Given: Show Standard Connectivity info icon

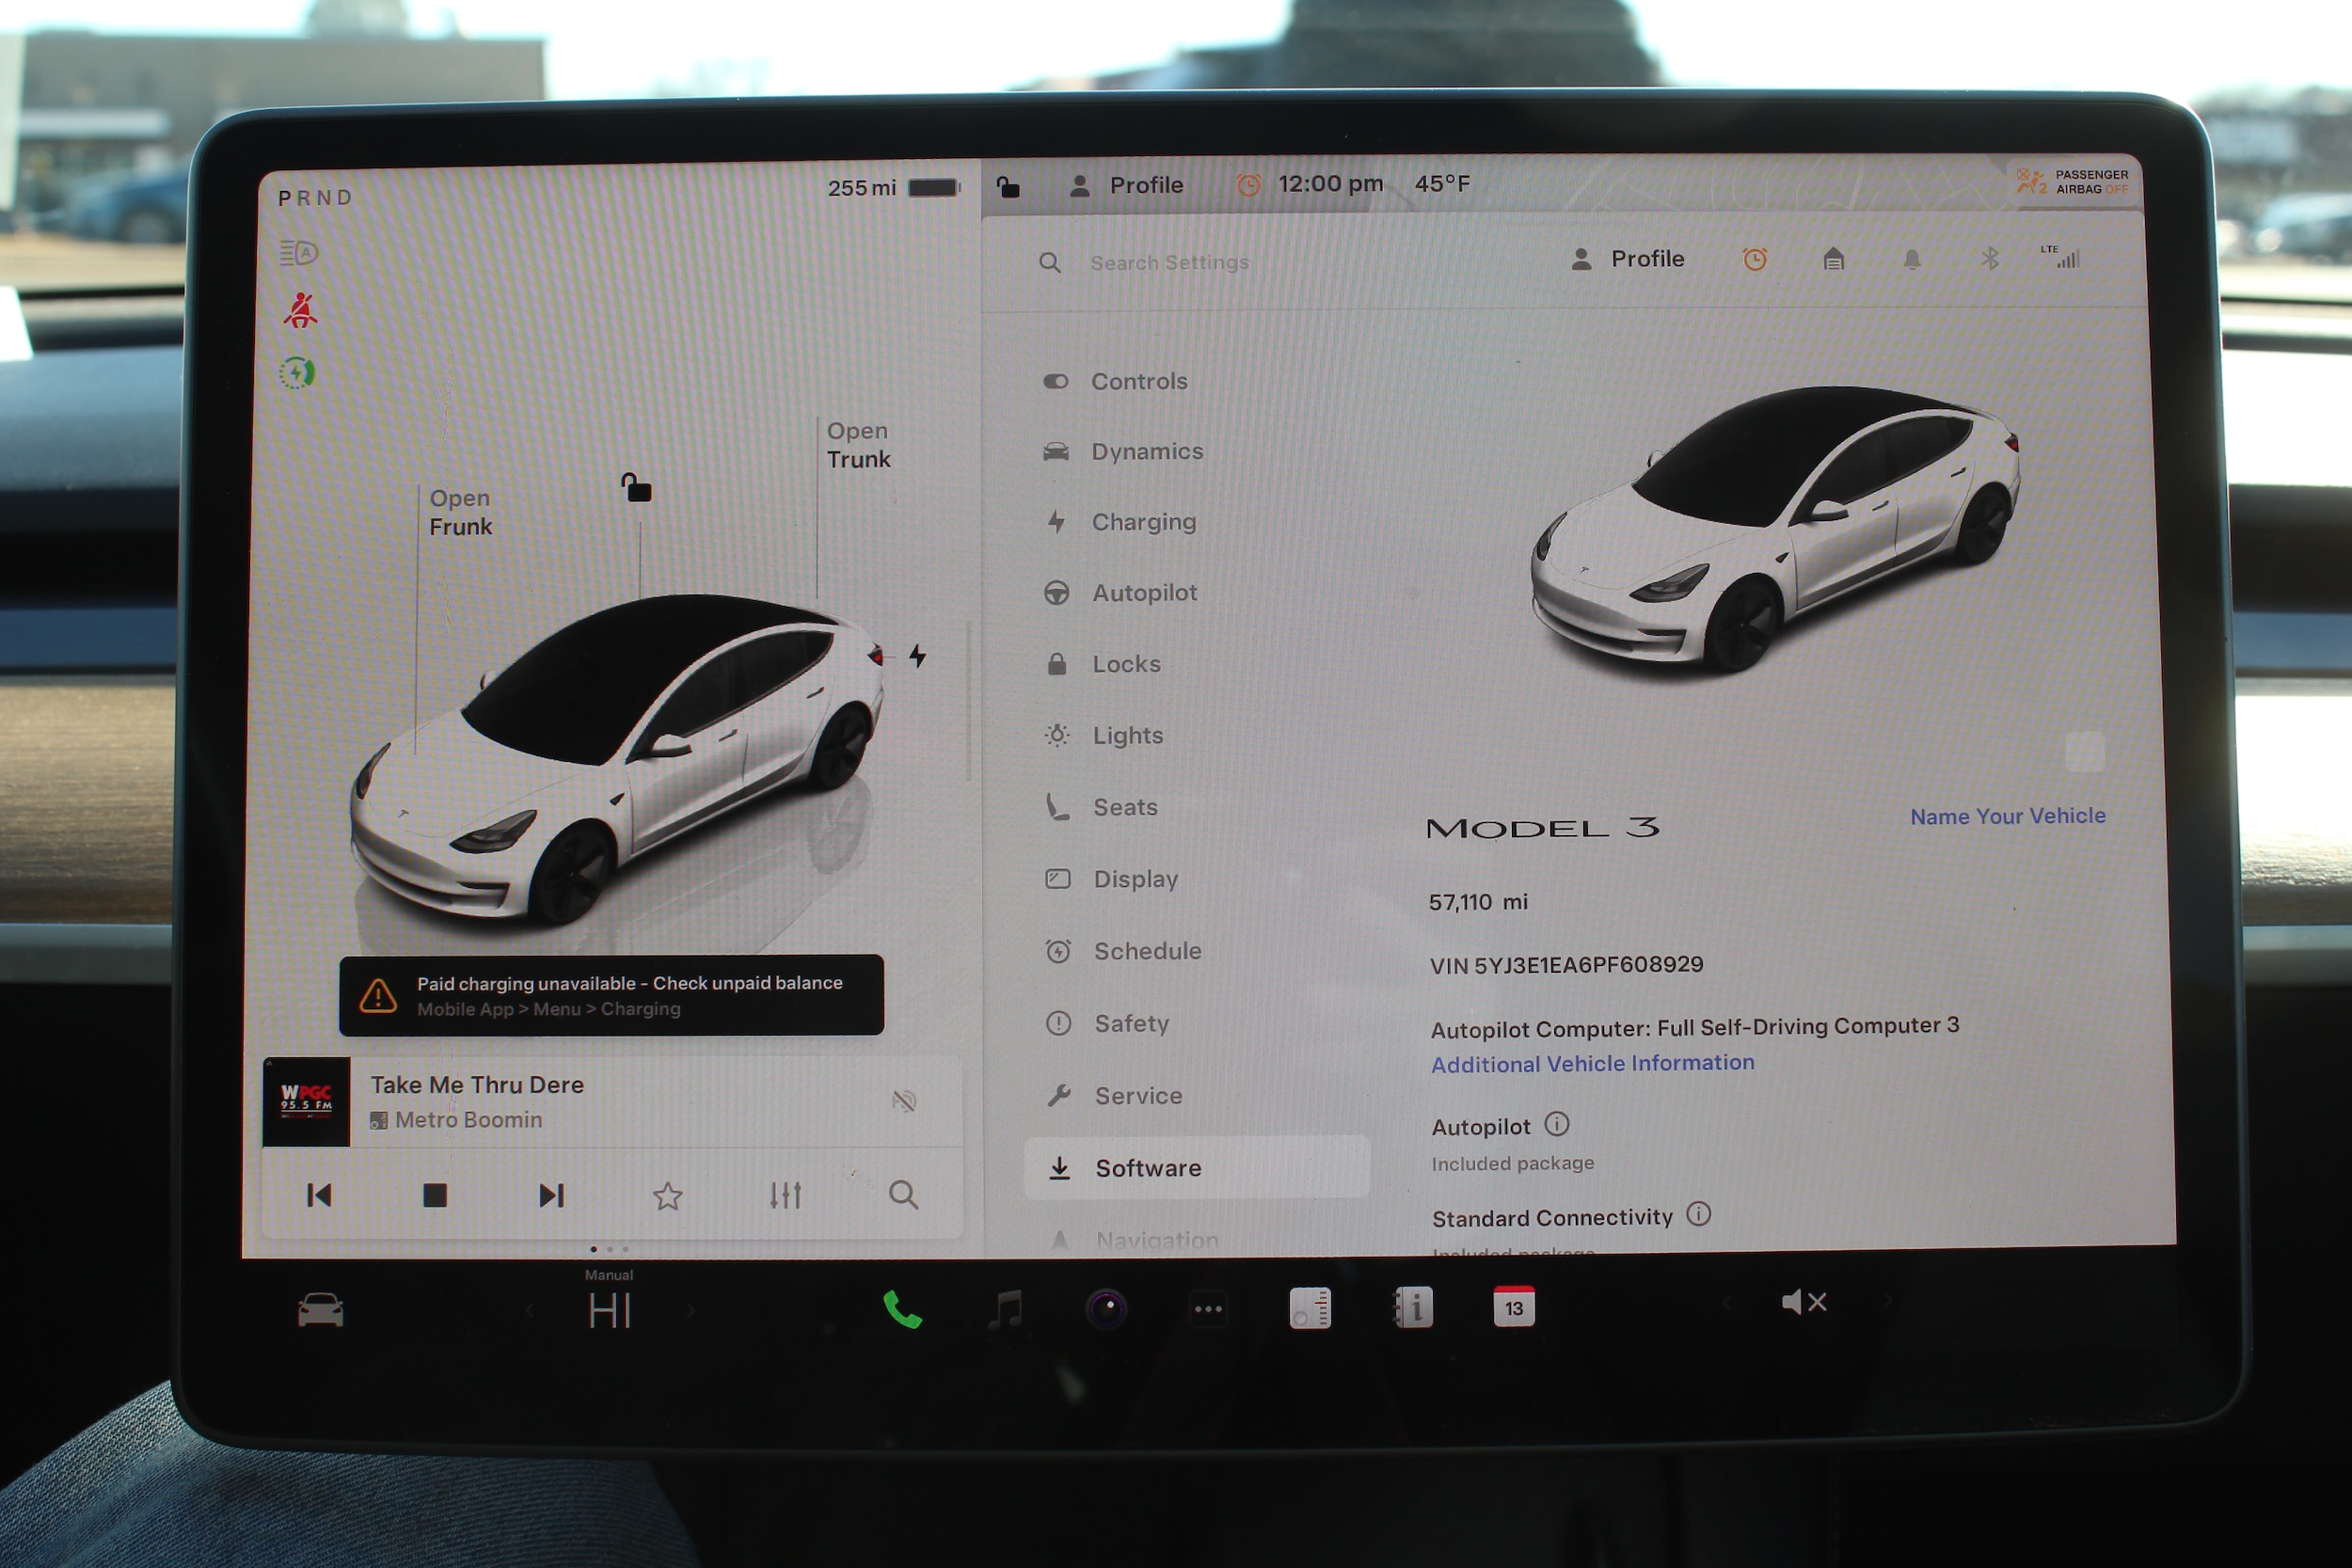Looking at the screenshot, I should [x=1698, y=1214].
